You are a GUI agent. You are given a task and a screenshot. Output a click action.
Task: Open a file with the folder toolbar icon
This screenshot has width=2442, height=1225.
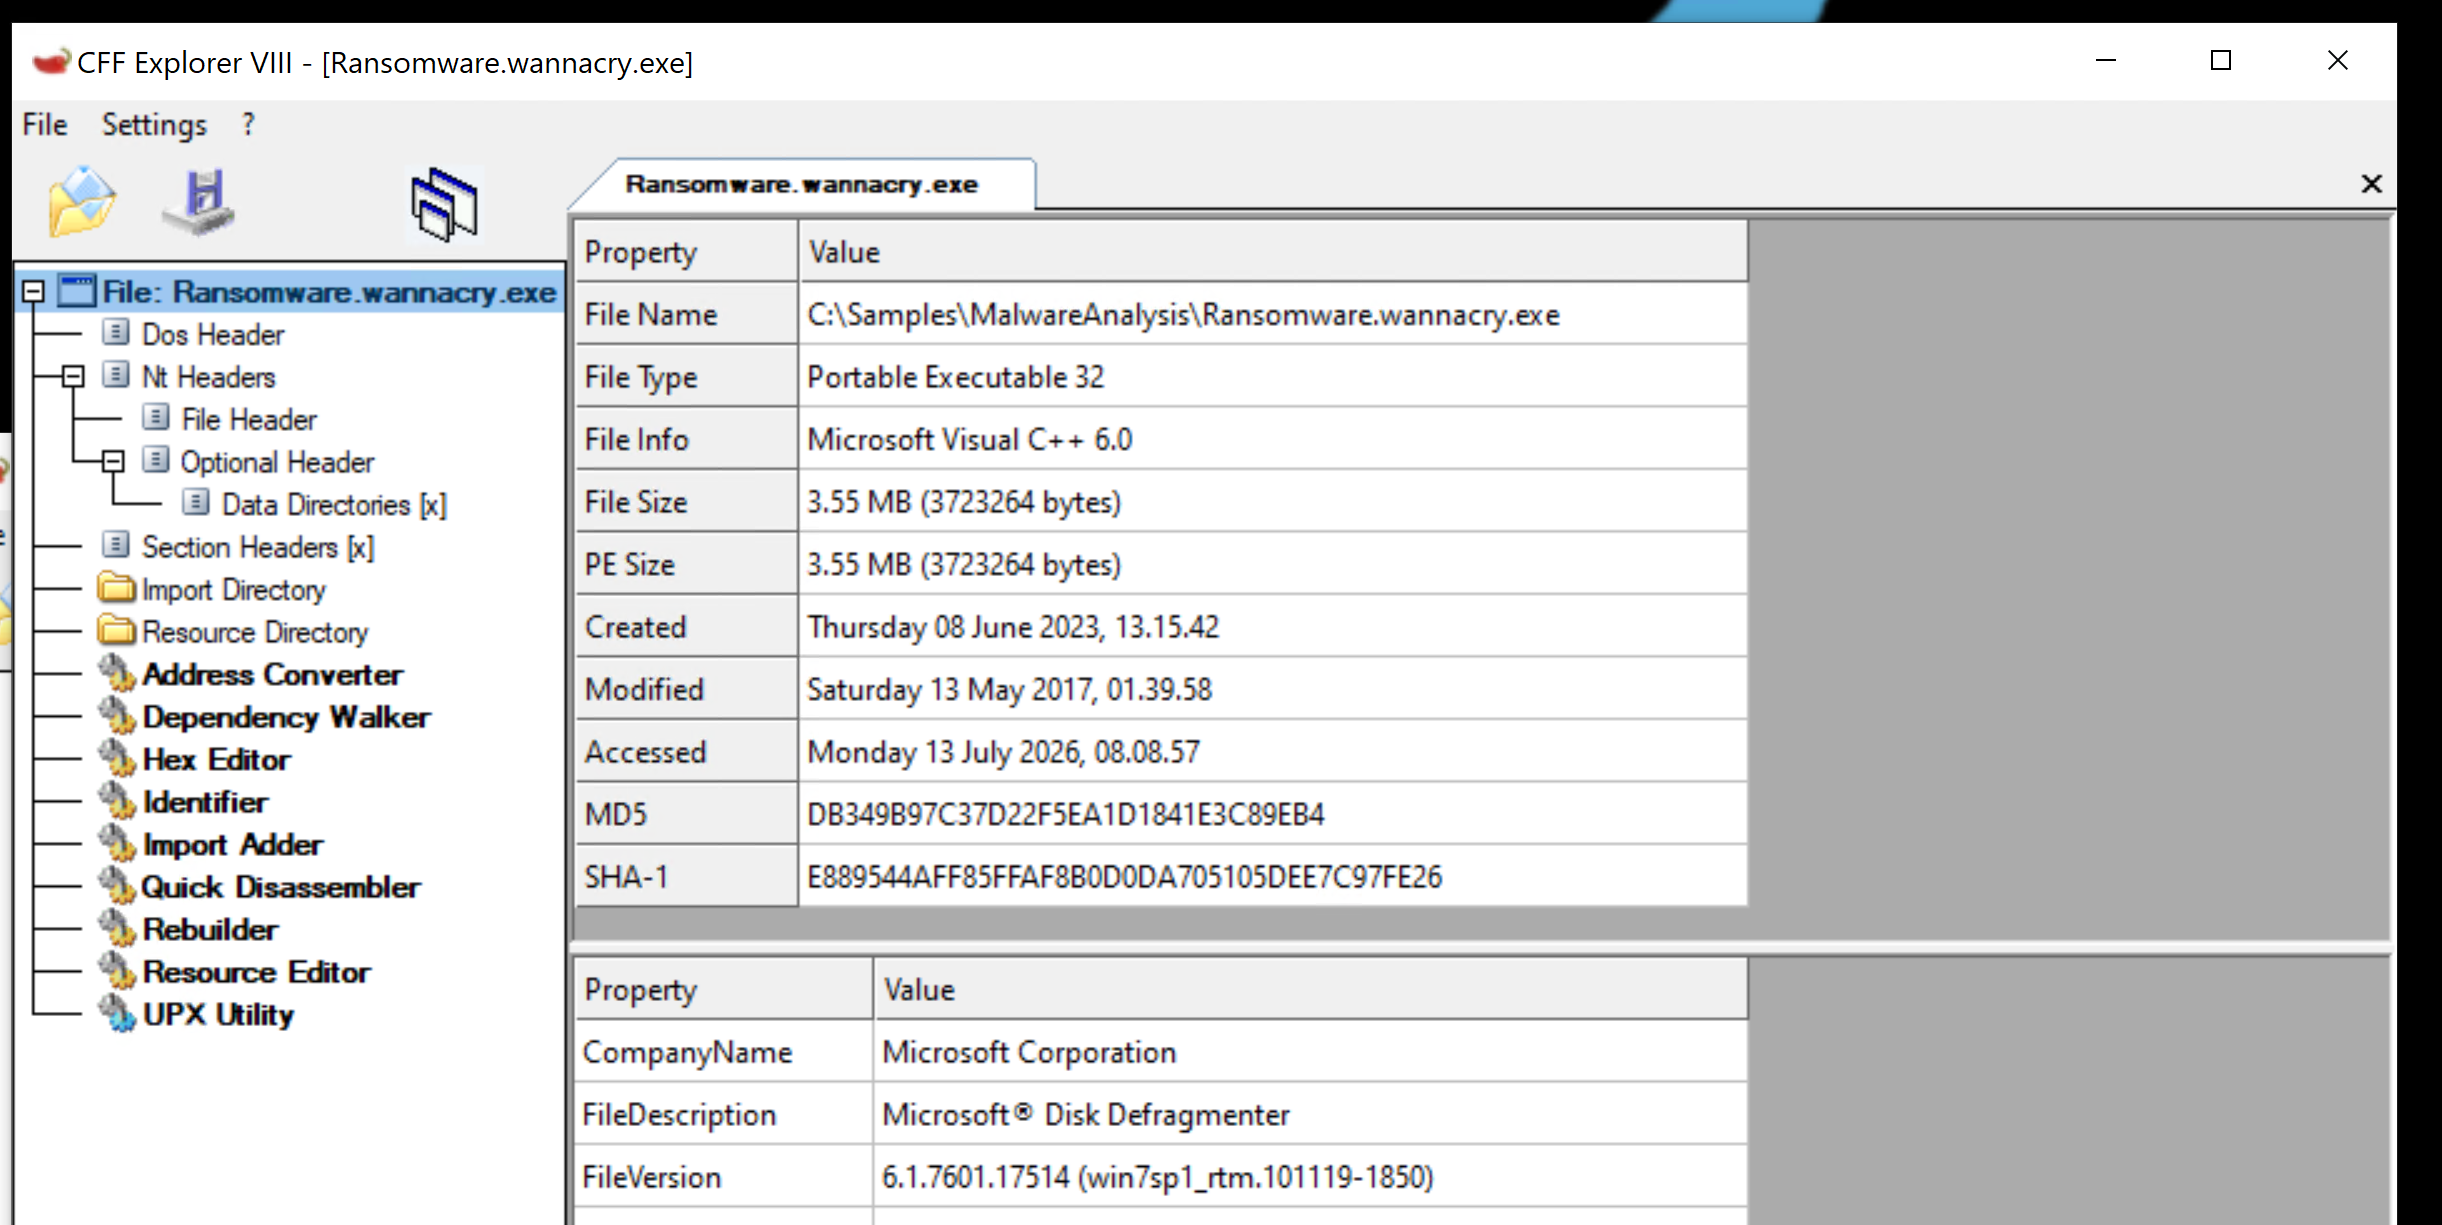click(82, 203)
